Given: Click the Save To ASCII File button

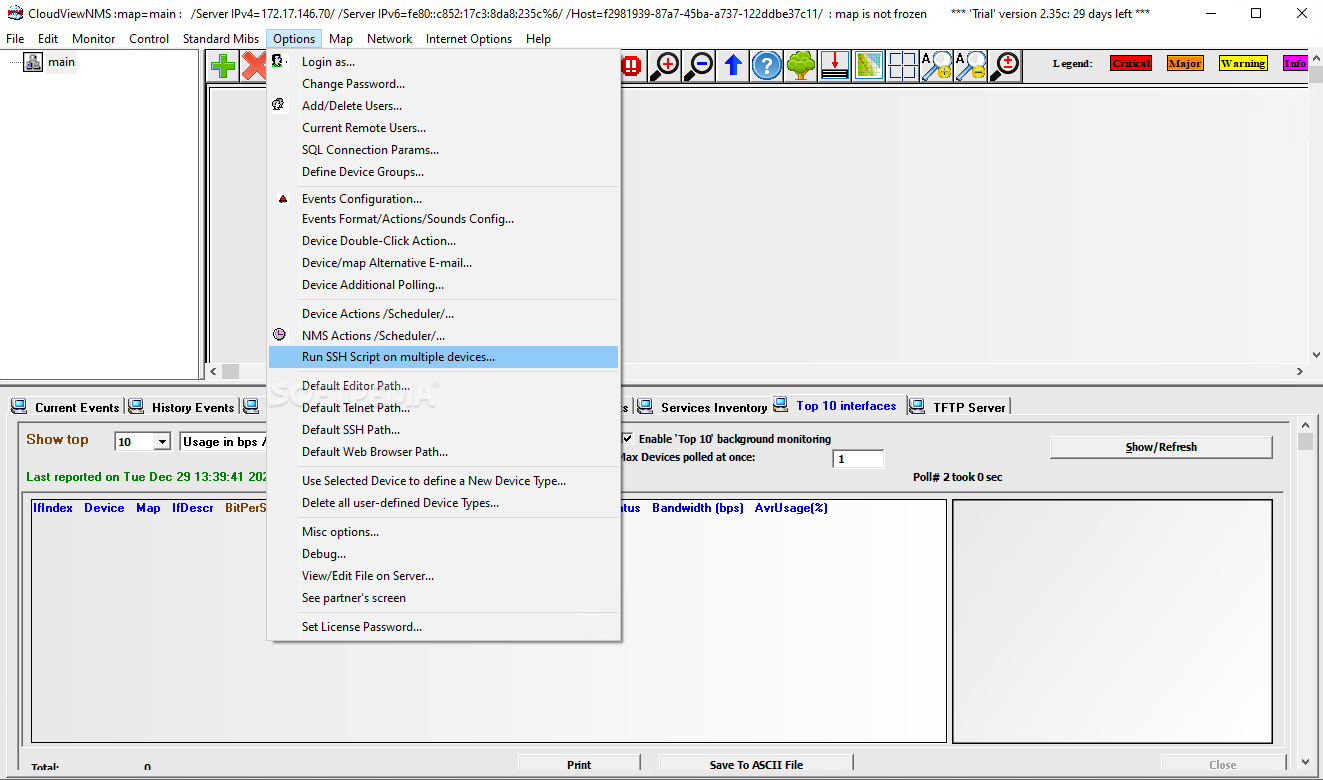Looking at the screenshot, I should tap(756, 765).
